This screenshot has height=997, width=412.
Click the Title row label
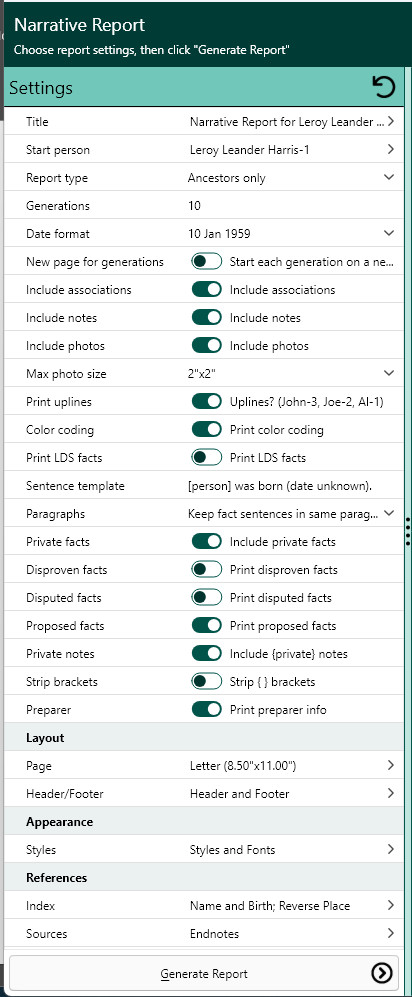click(37, 121)
